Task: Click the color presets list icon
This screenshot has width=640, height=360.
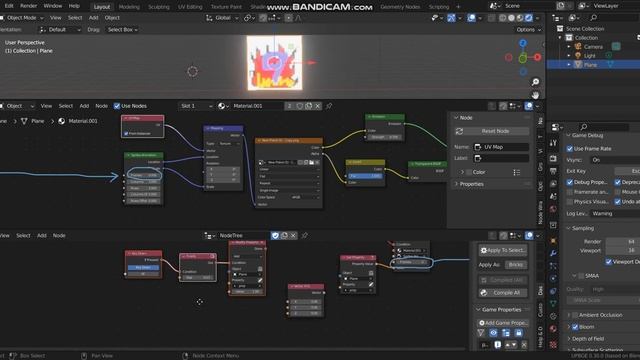Action: pyautogui.click(x=517, y=172)
